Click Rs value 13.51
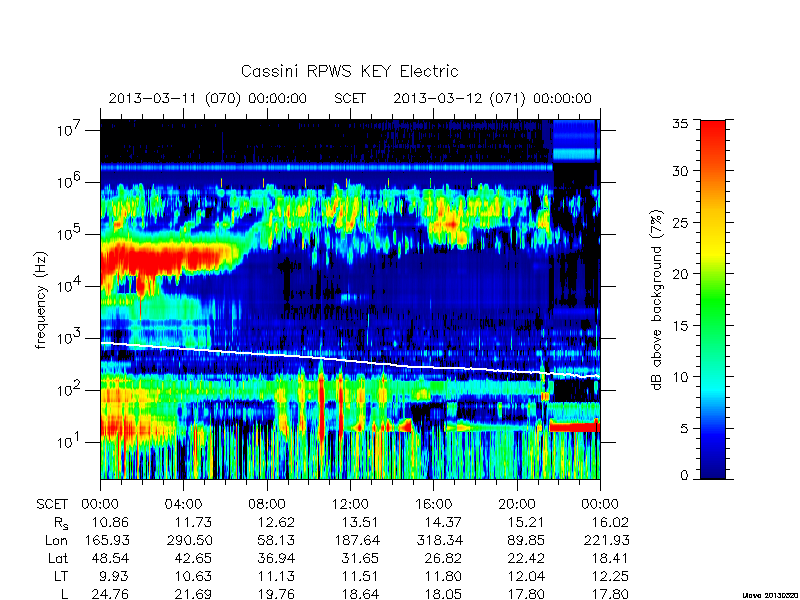Image resolution: width=800 pixels, height=600 pixels. [x=361, y=522]
